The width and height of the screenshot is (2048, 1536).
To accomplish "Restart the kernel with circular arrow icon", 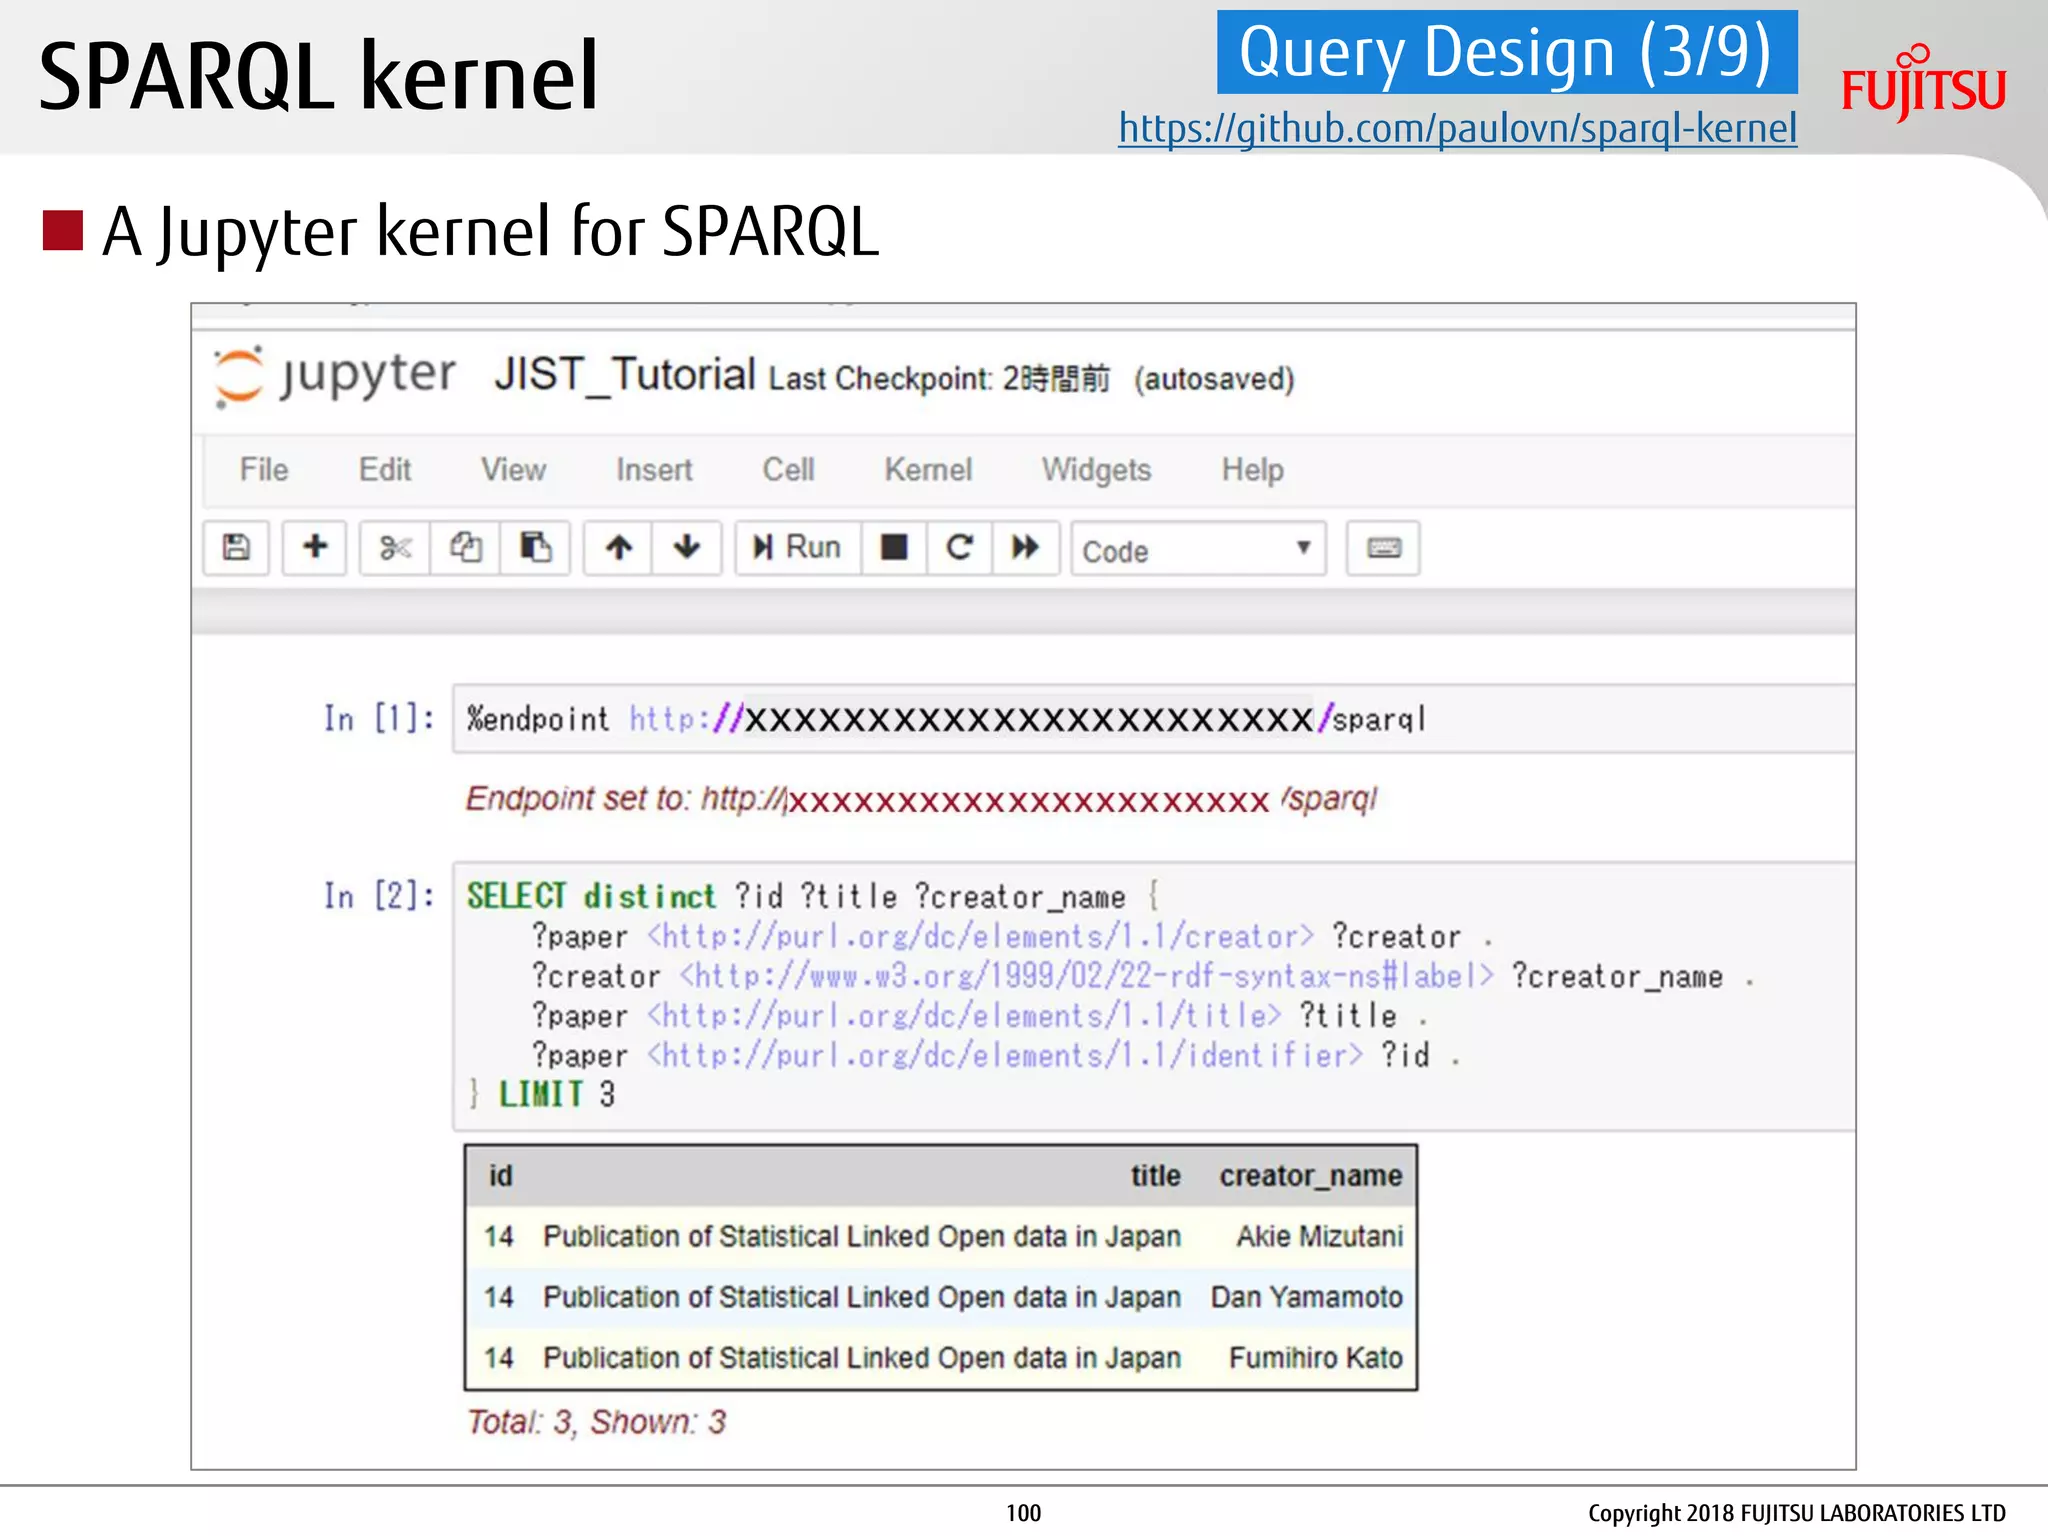I will [x=959, y=547].
